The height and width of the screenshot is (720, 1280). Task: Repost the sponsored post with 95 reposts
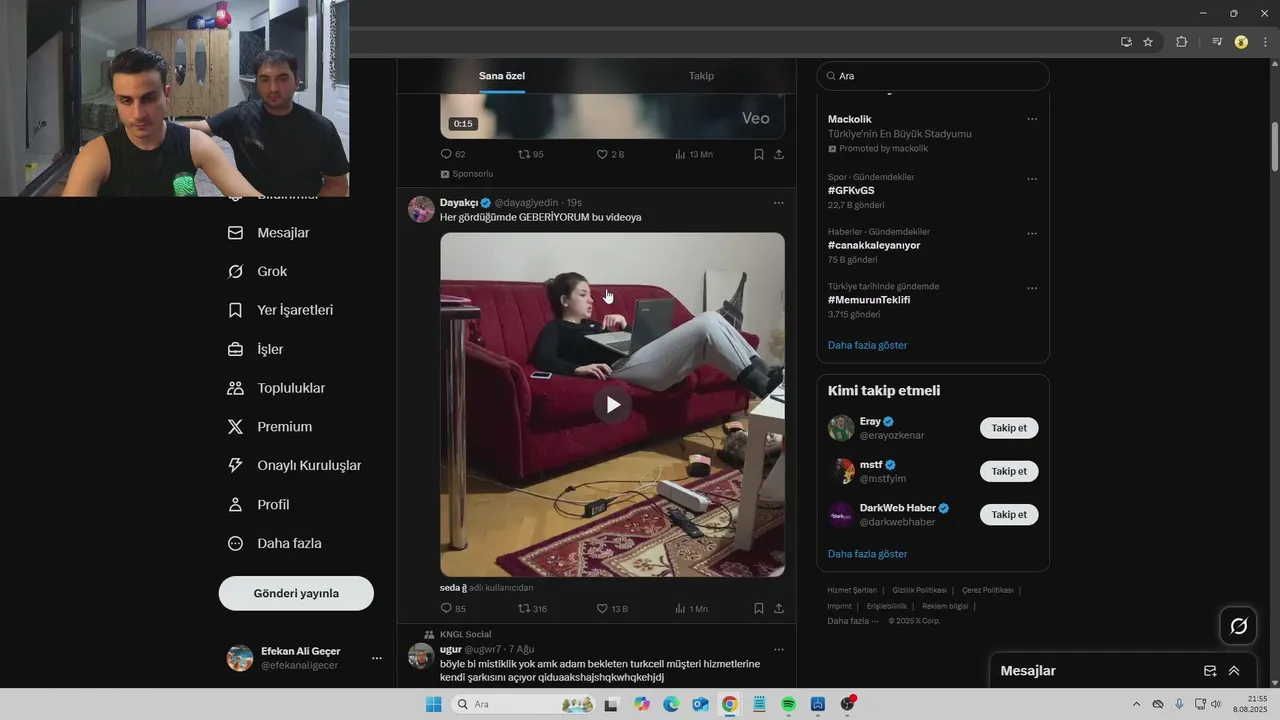click(x=530, y=154)
